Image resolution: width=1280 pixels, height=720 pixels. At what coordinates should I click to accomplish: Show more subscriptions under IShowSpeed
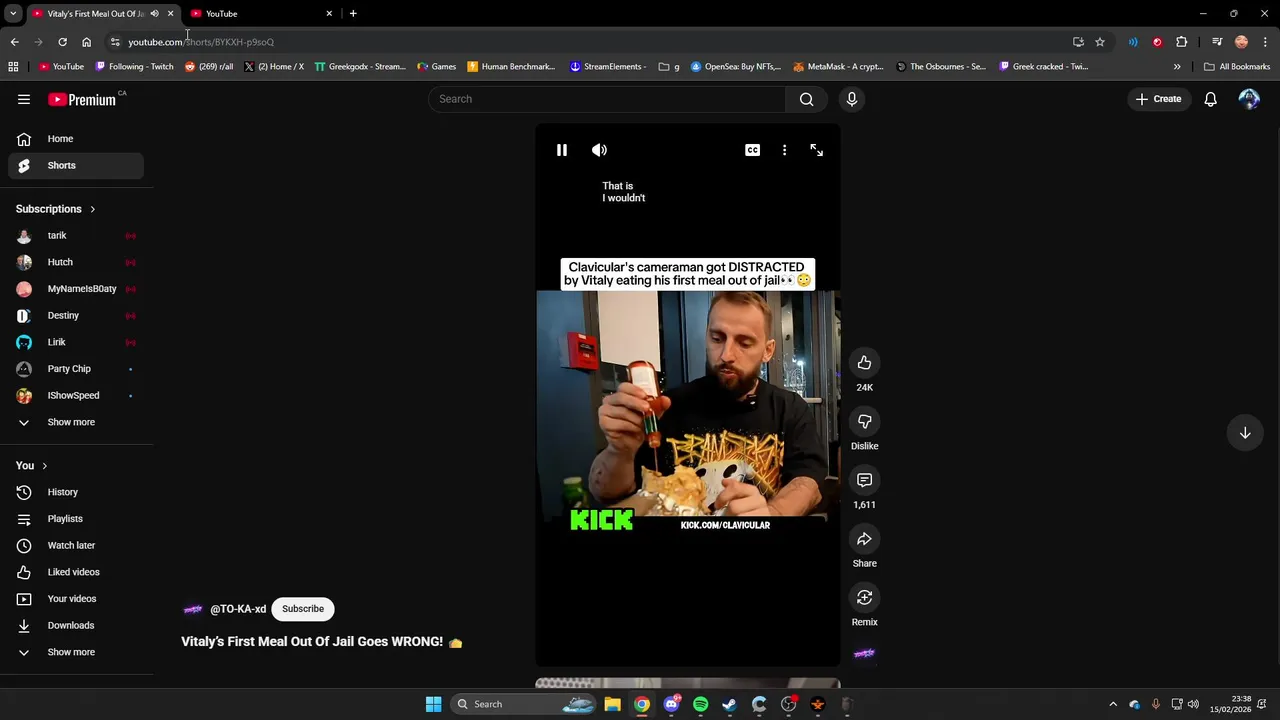coord(76,422)
